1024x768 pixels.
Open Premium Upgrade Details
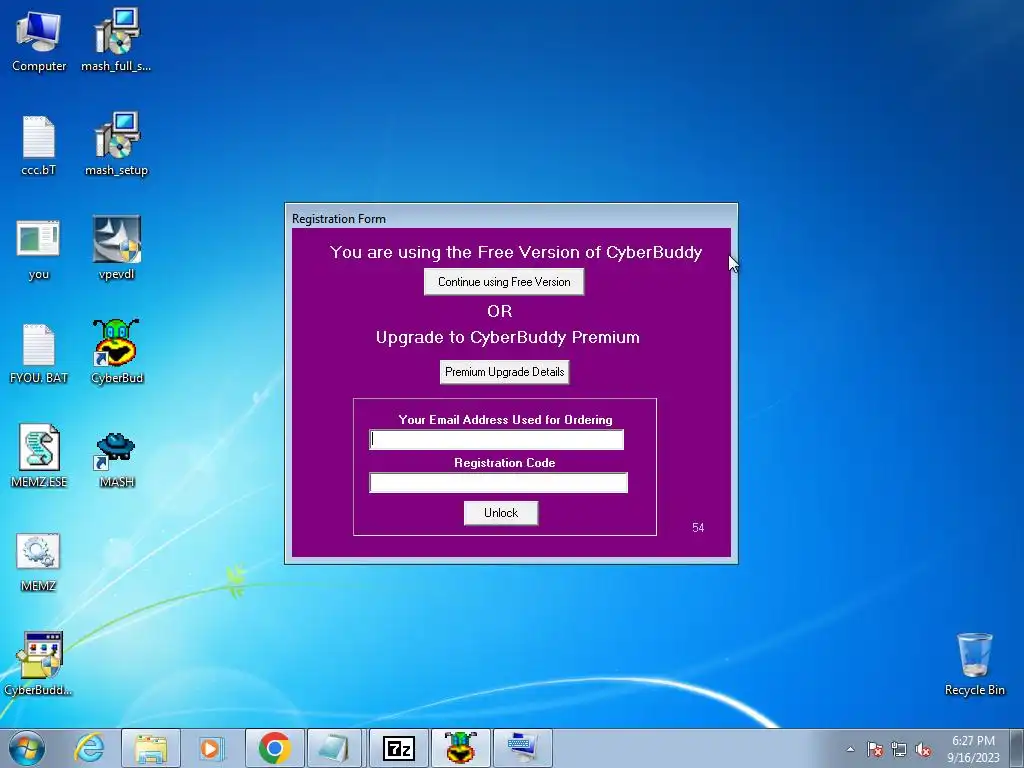click(504, 372)
